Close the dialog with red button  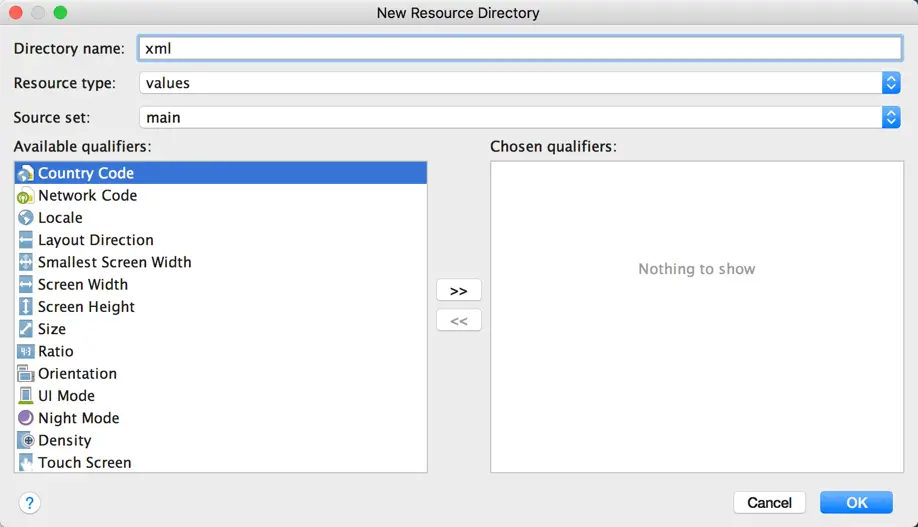[16, 12]
